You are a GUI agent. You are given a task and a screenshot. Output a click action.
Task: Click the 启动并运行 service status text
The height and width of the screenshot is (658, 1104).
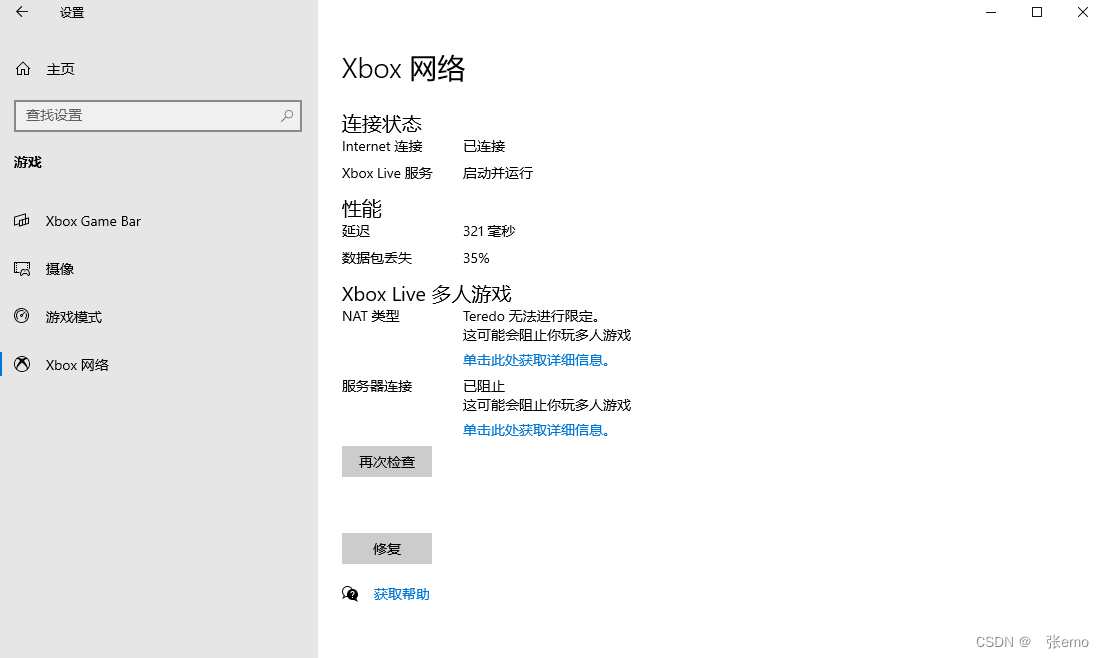(498, 173)
